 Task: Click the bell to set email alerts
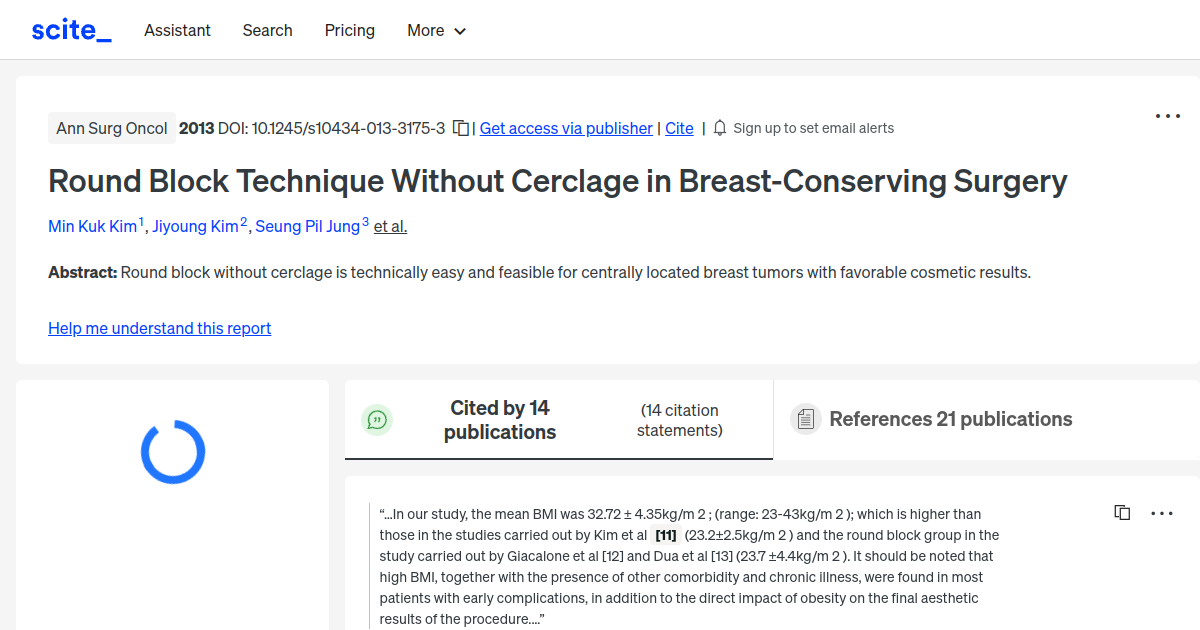click(719, 128)
